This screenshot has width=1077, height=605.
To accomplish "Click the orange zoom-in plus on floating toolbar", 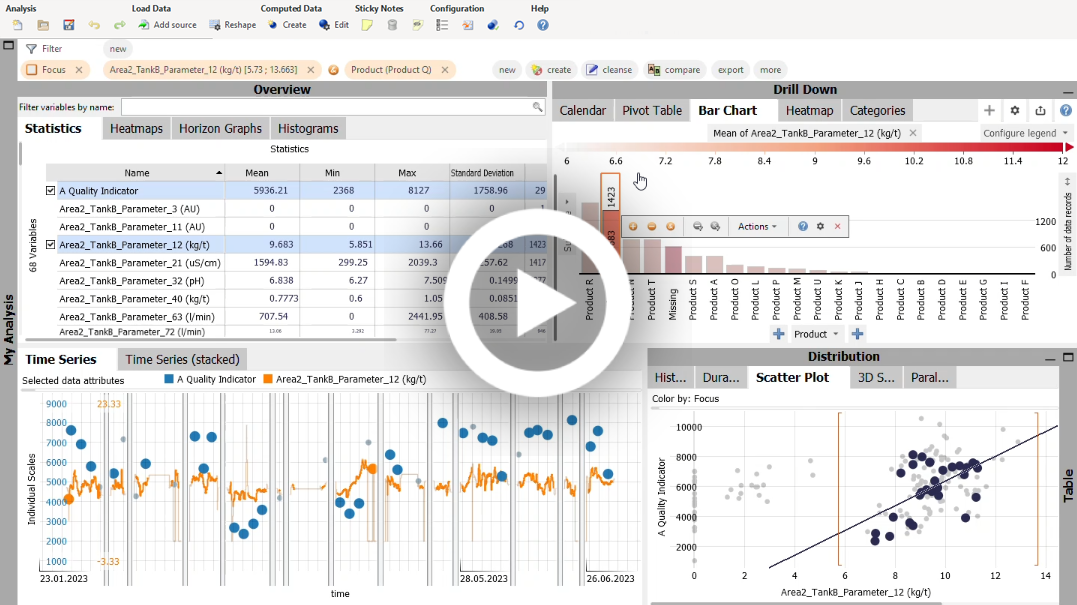I will [x=633, y=227].
